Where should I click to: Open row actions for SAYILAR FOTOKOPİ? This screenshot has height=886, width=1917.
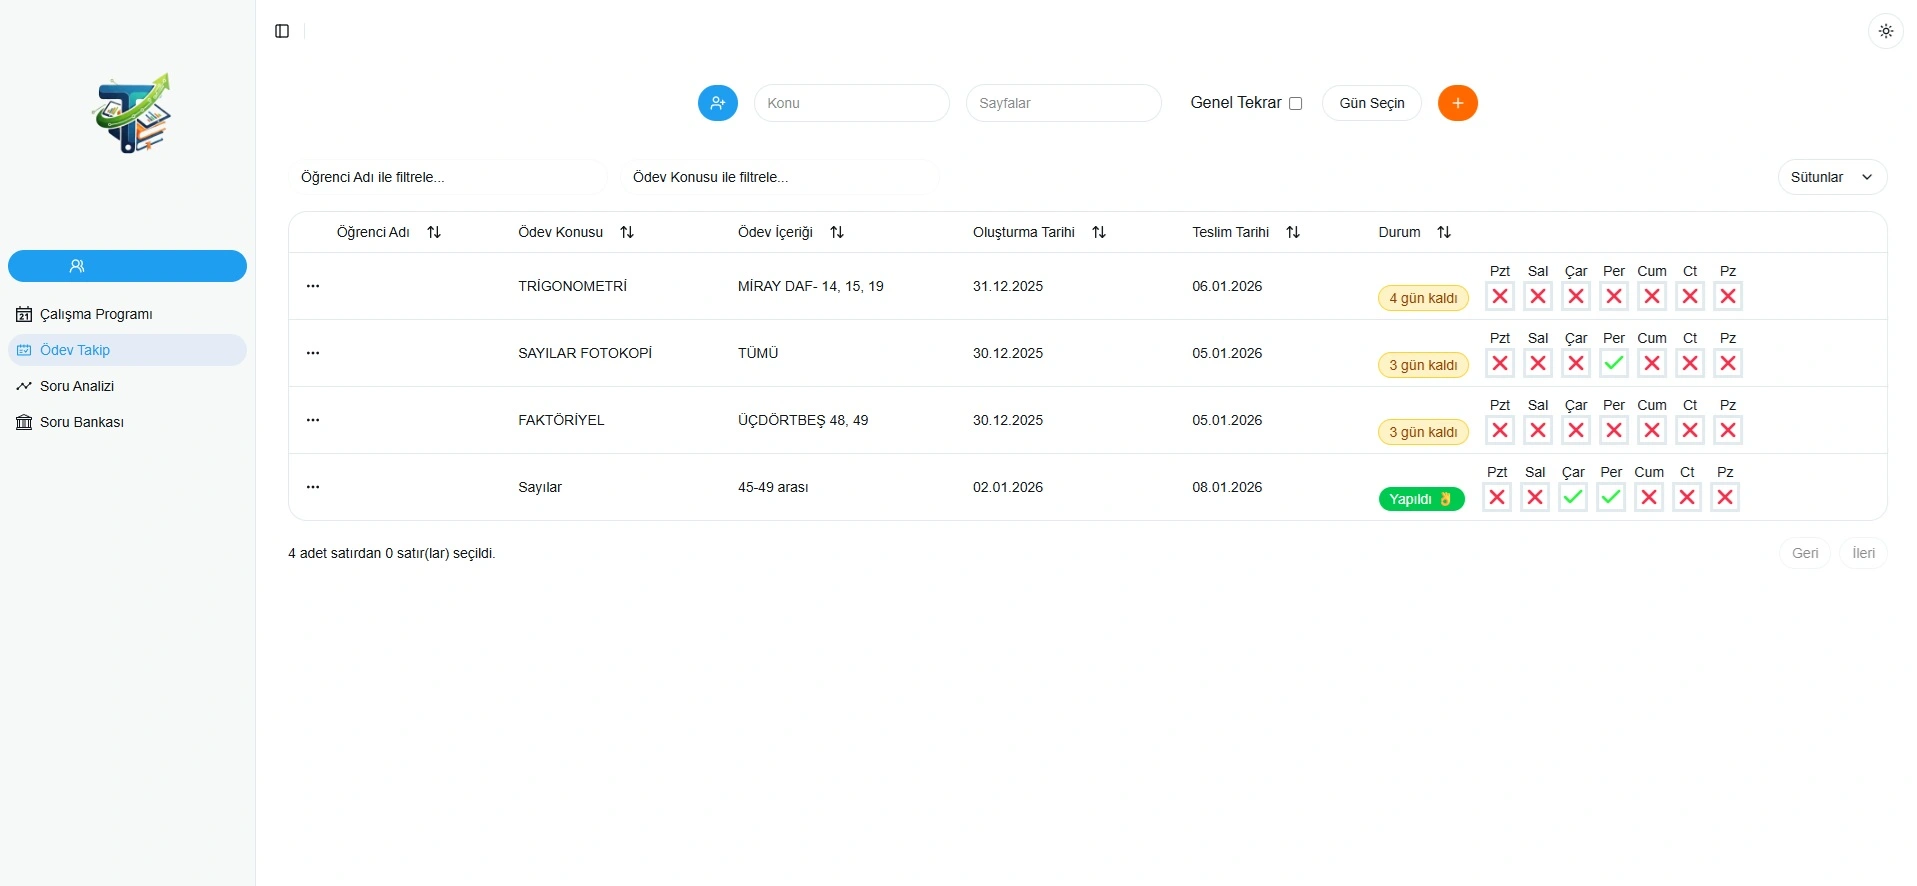point(313,353)
